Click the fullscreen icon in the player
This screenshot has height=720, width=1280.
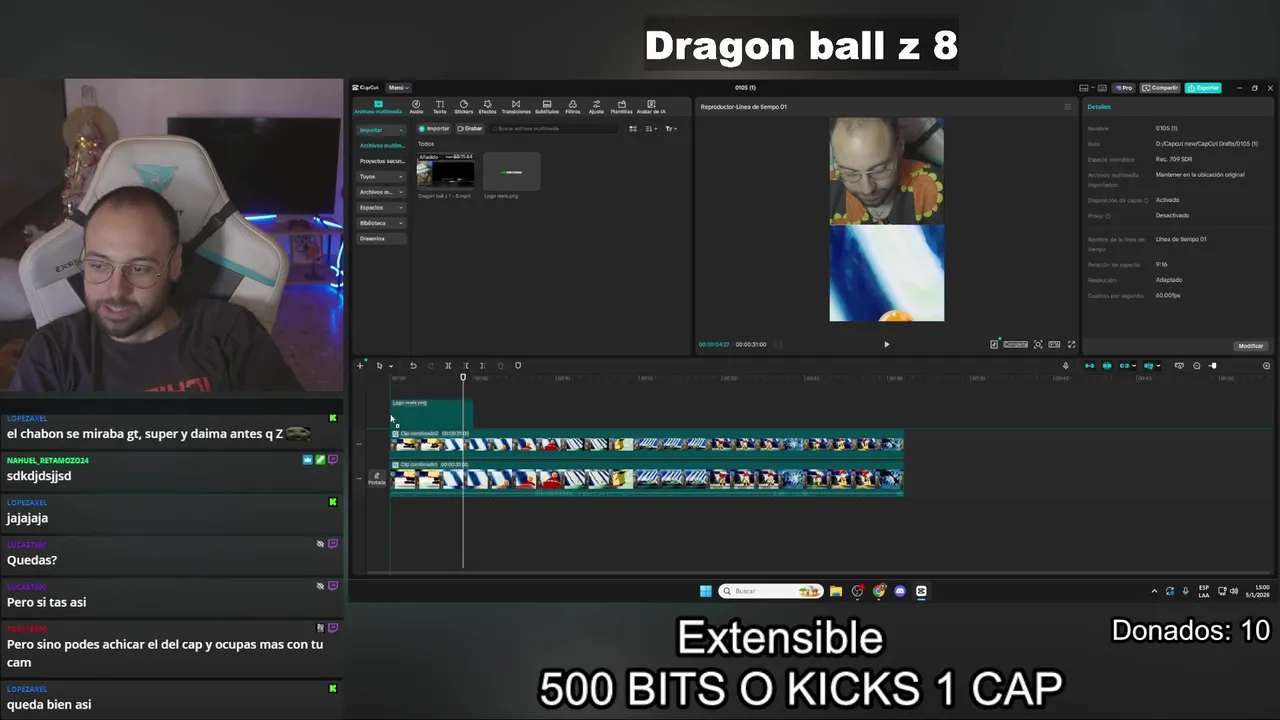pos(1071,344)
